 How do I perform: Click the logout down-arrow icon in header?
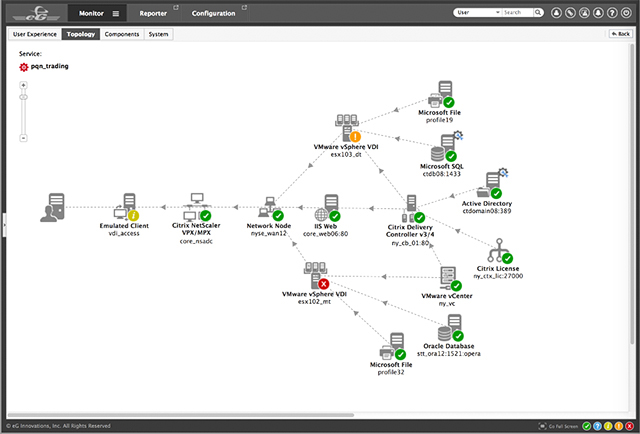coord(626,13)
